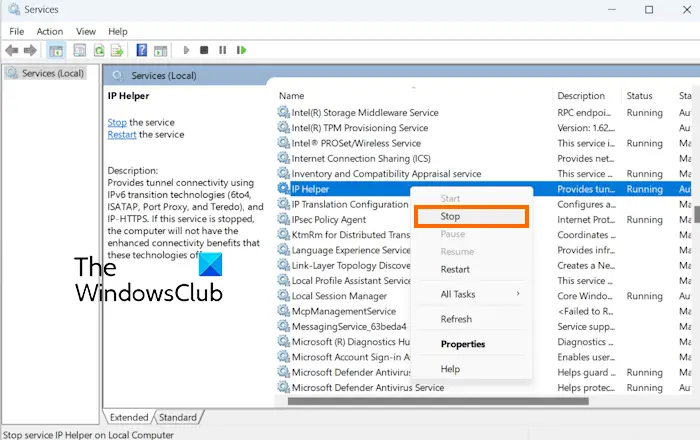Open Properties from the context menu
This screenshot has height=440, width=700.
[463, 344]
